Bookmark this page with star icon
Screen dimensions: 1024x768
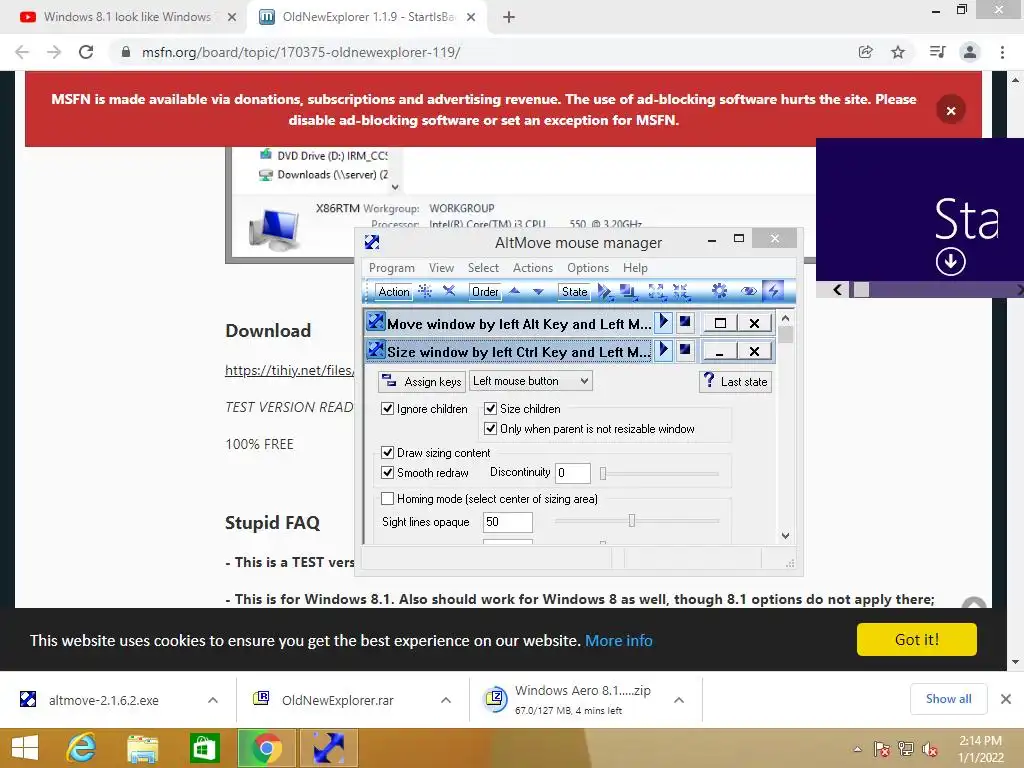pos(898,52)
